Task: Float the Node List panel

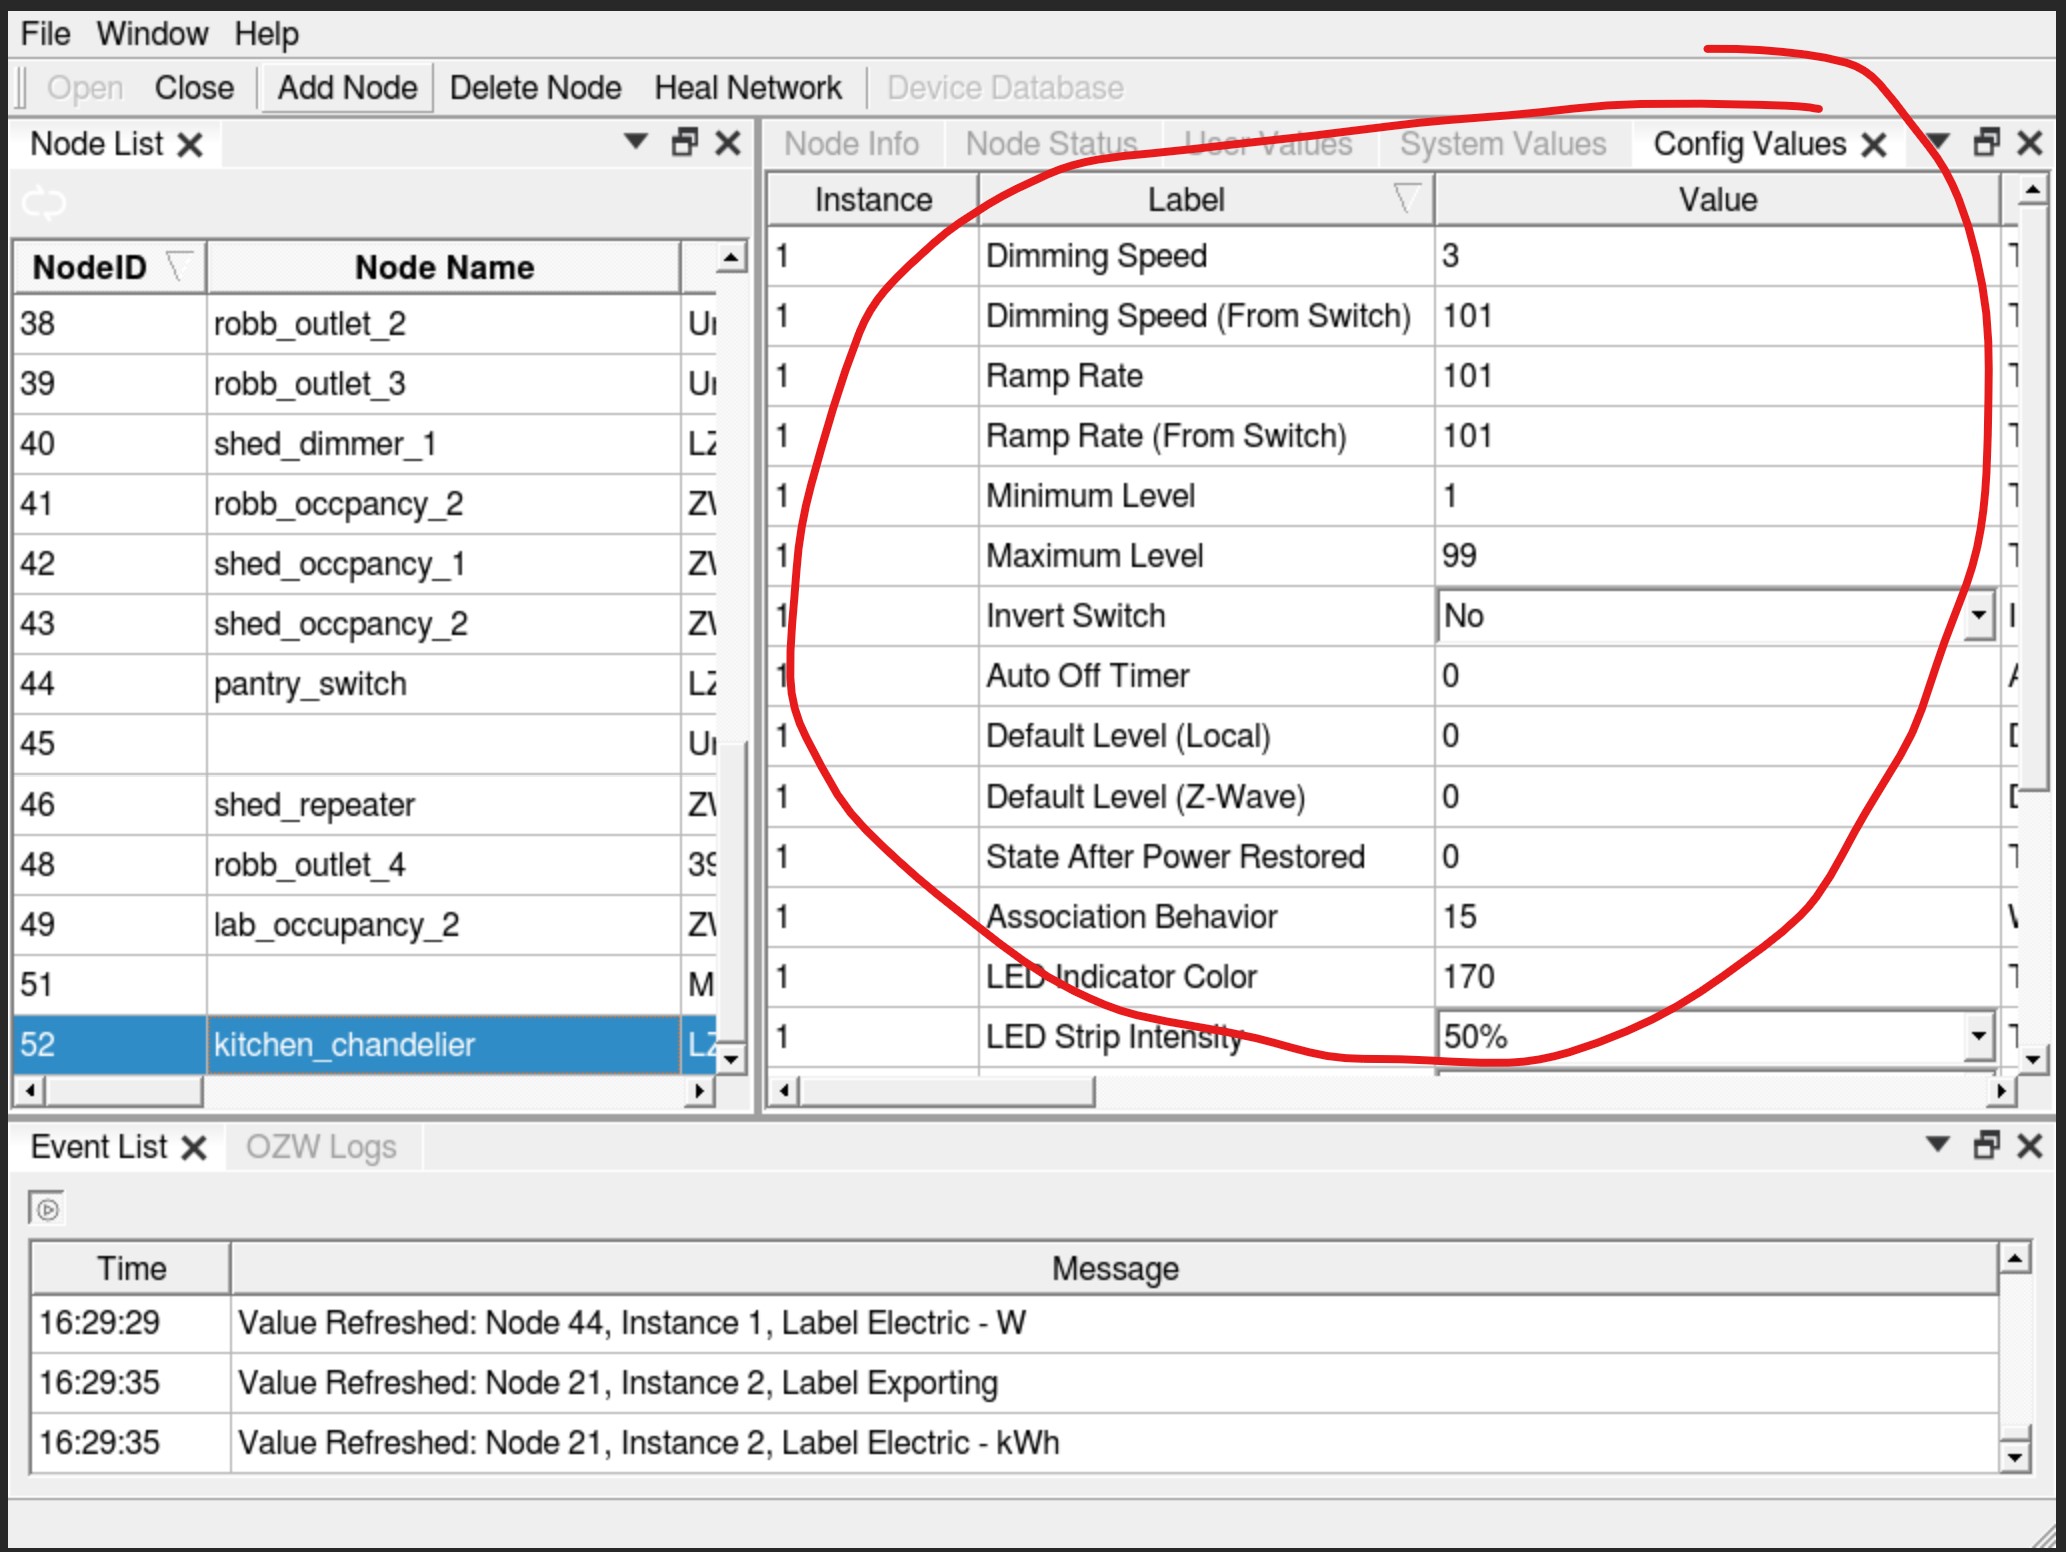Action: tap(685, 143)
